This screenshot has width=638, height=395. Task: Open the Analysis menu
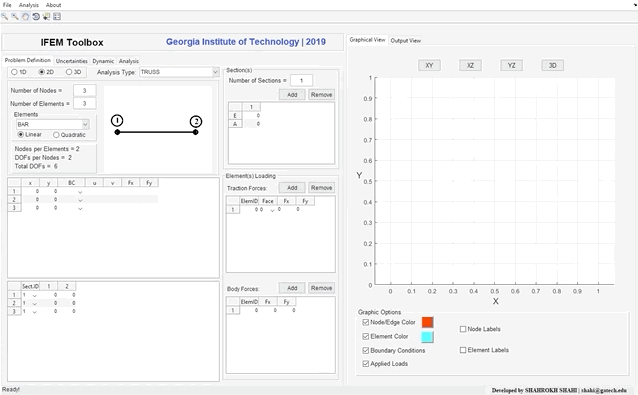(x=29, y=5)
